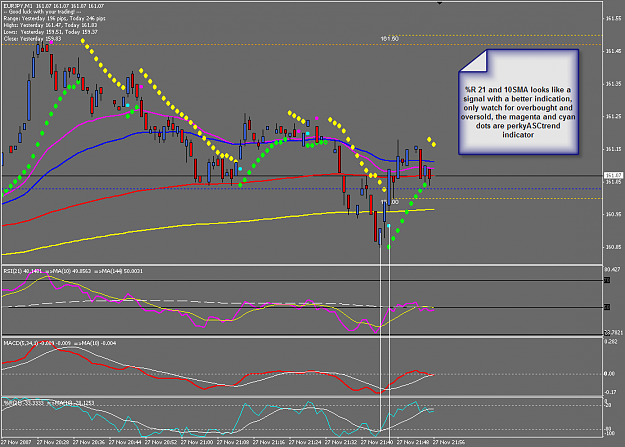Click the 161.25 price axis label
625x447 pixels.
(x=613, y=116)
